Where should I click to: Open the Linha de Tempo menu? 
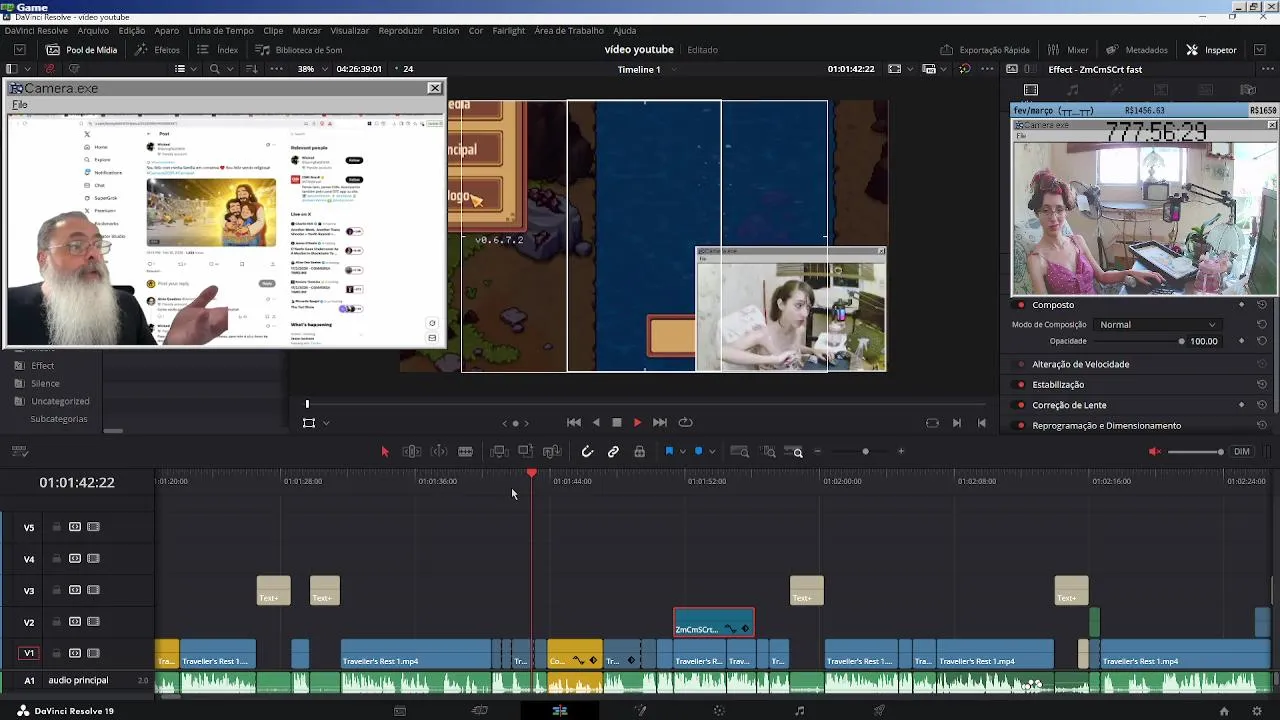(x=221, y=31)
